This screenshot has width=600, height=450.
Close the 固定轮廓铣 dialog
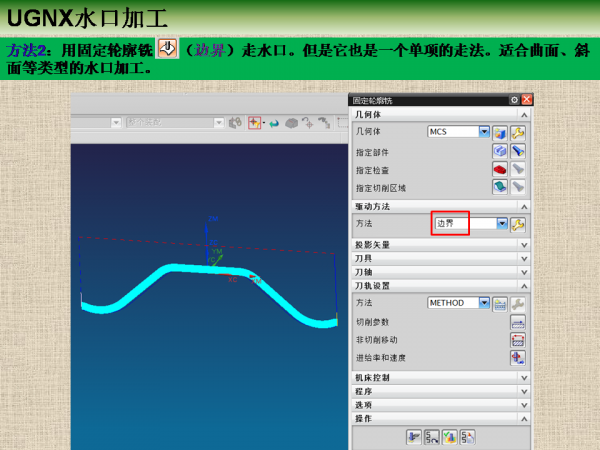[x=527, y=100]
